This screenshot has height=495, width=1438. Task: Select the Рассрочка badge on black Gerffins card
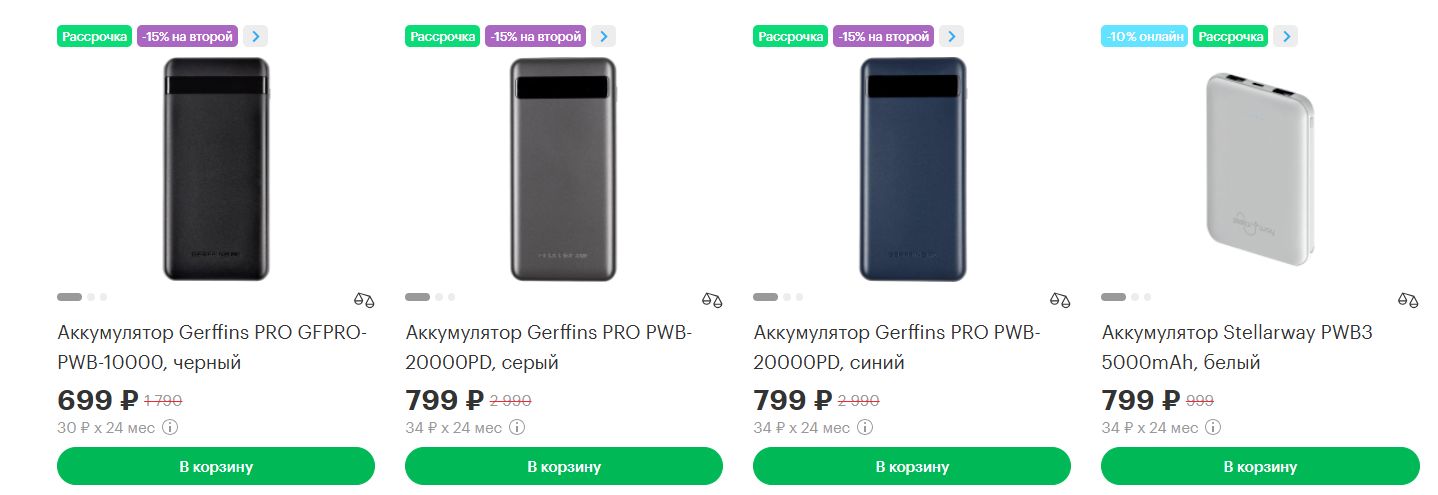(x=95, y=37)
